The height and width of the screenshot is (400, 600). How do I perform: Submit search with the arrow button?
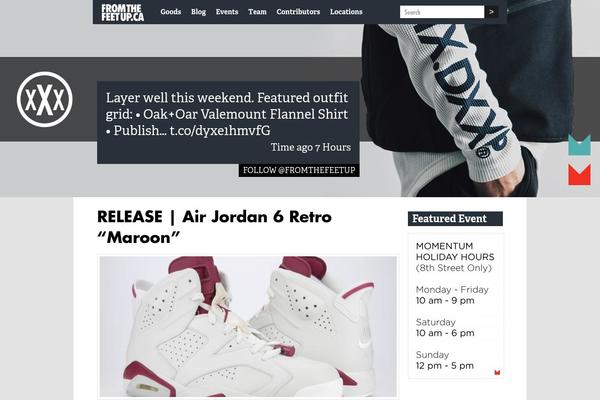click(x=491, y=12)
